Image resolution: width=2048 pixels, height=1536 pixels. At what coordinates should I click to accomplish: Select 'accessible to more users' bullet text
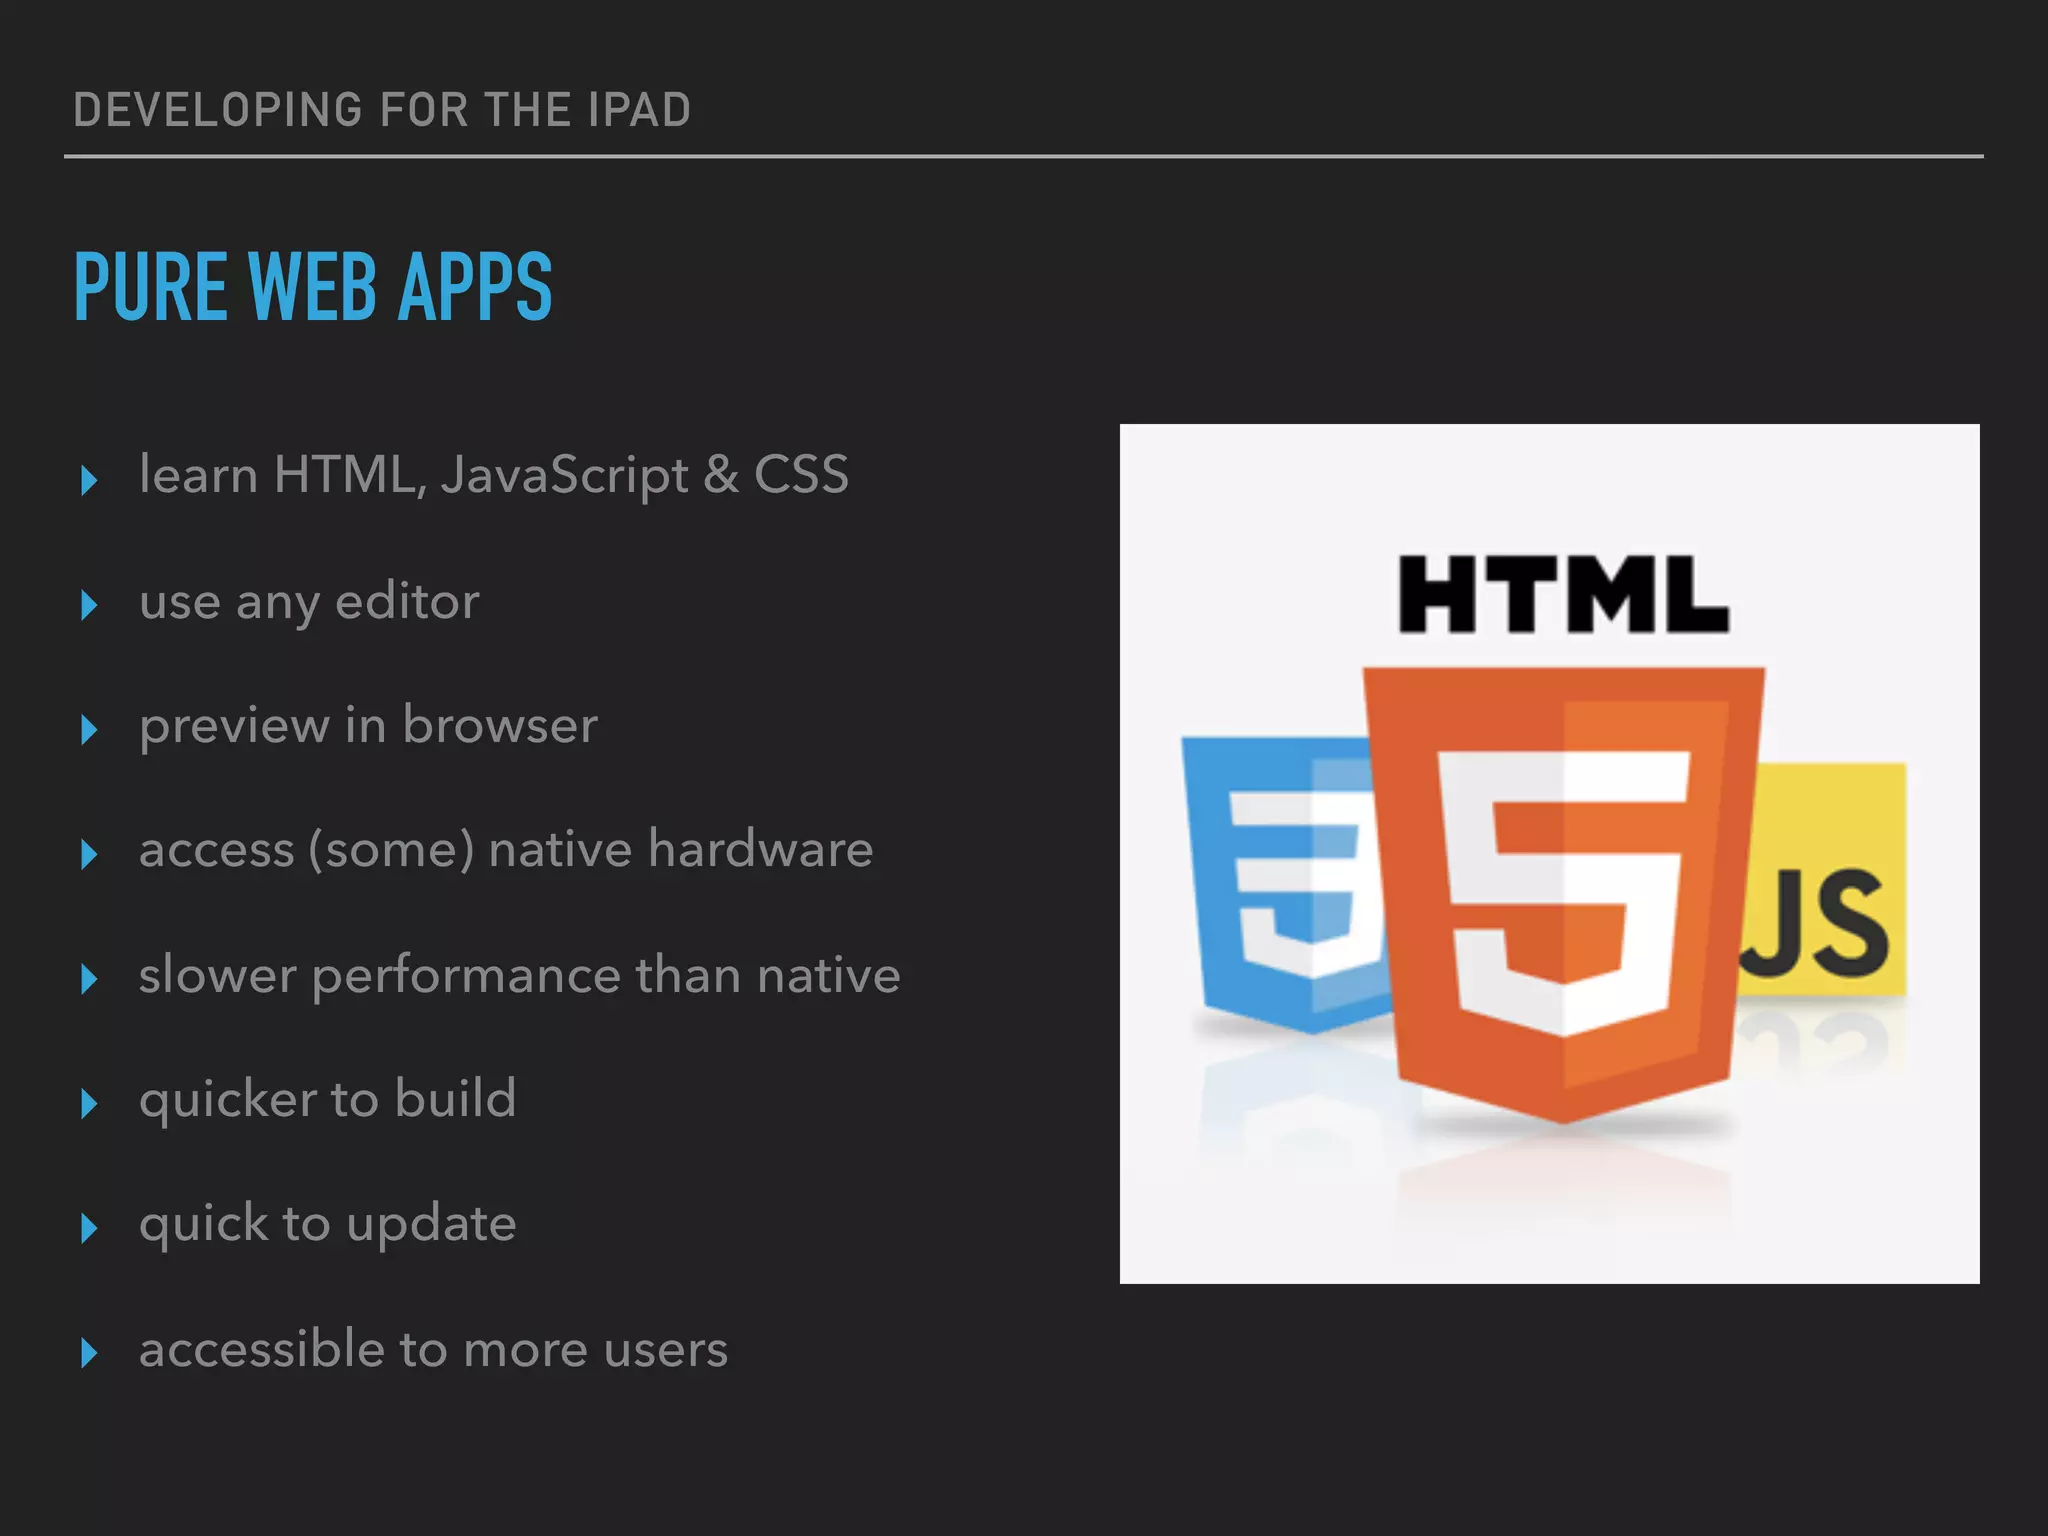[433, 1349]
